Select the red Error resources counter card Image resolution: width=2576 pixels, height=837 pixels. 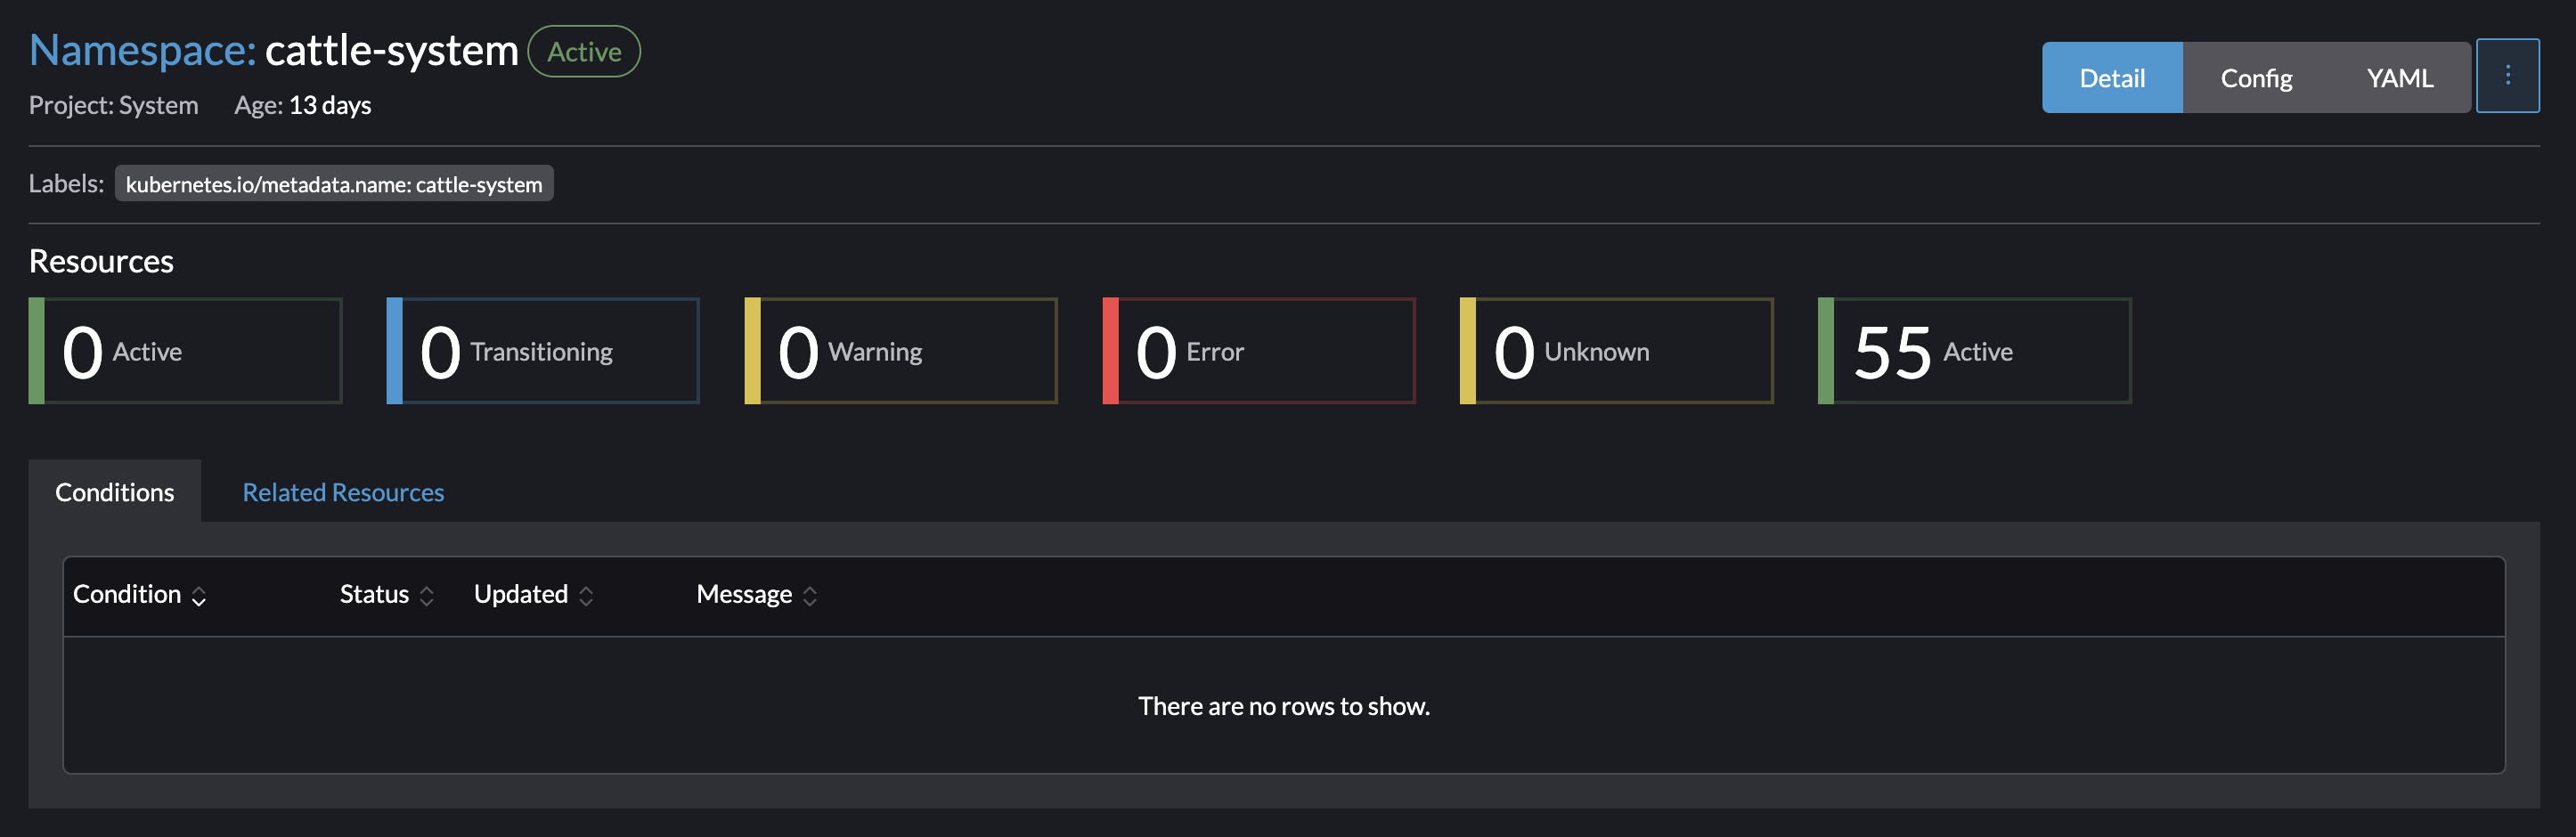1258,350
